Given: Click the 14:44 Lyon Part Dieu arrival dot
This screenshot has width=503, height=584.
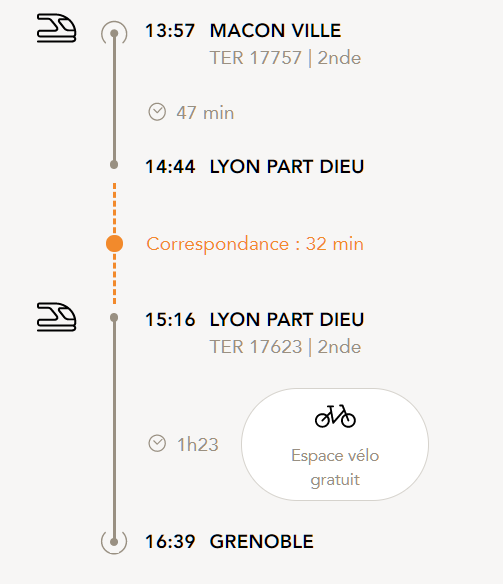Looking at the screenshot, I should click(x=114, y=165).
